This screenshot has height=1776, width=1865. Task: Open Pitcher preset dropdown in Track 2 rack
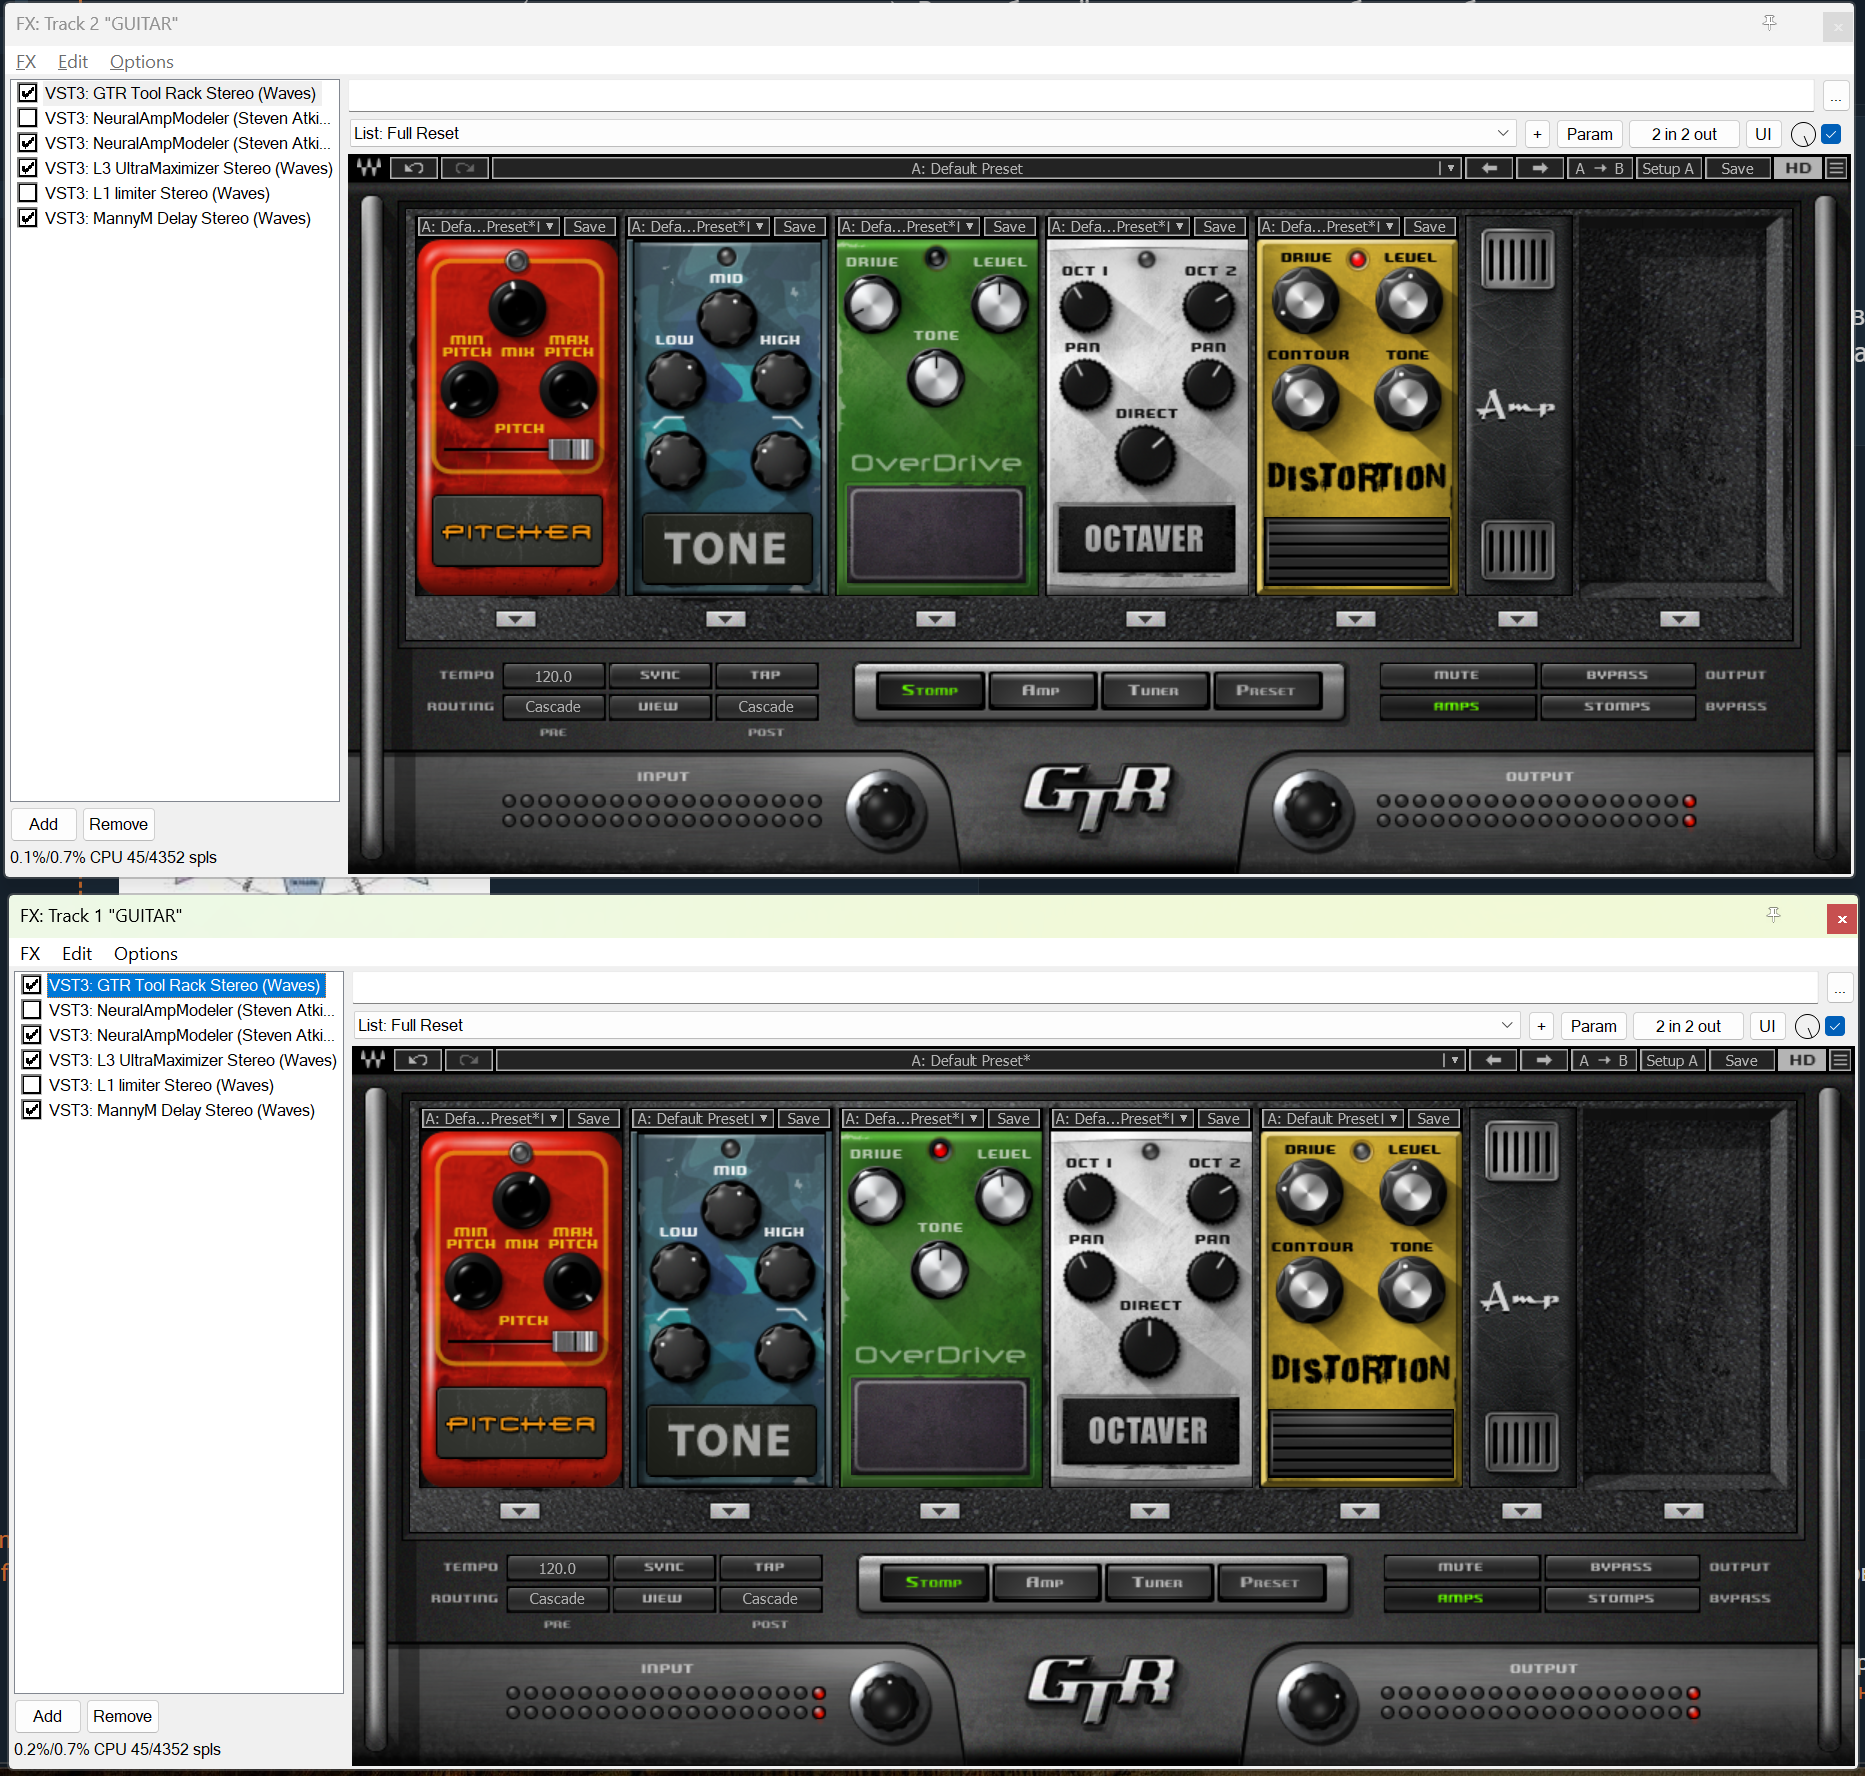[488, 227]
